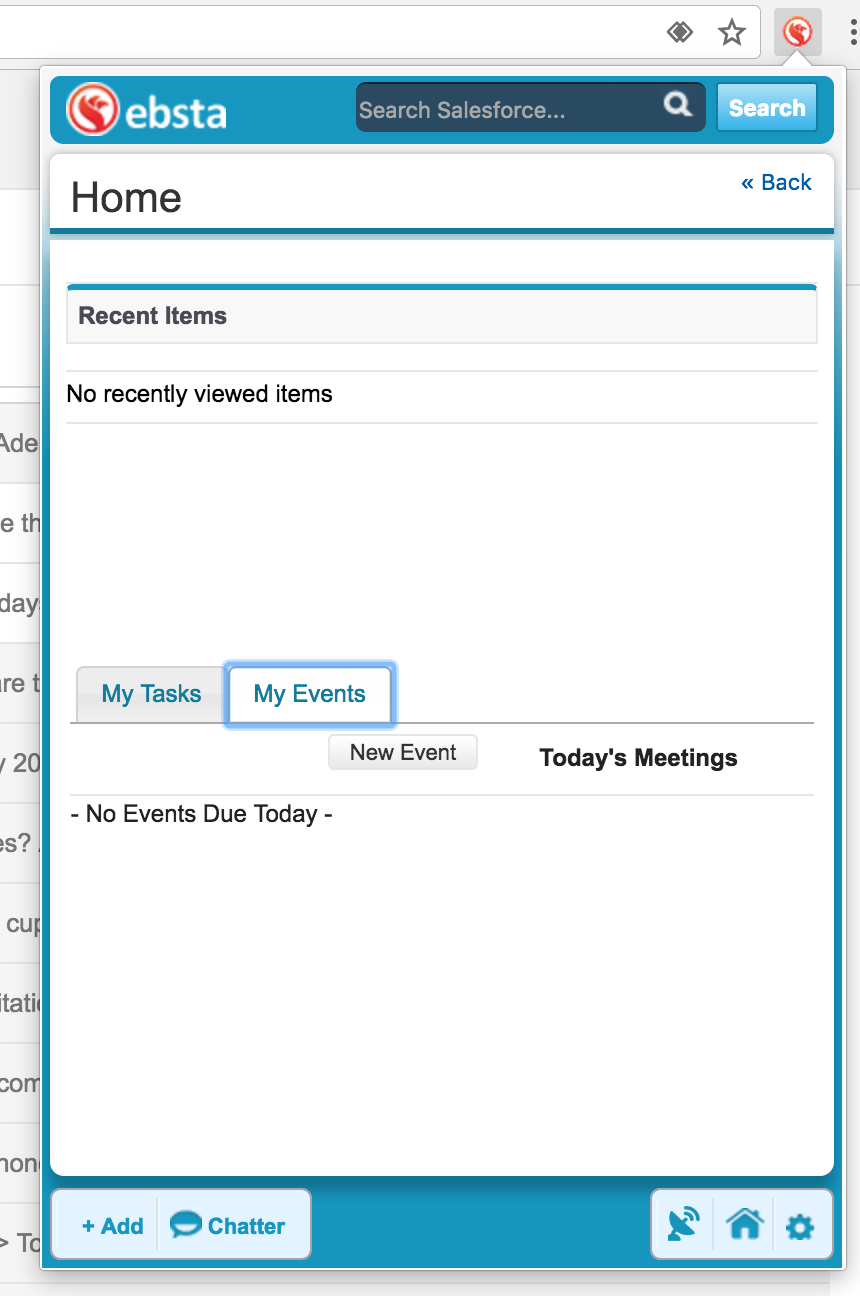The image size is (860, 1296).
Task: Switch to the My Tasks tab
Action: coord(151,694)
